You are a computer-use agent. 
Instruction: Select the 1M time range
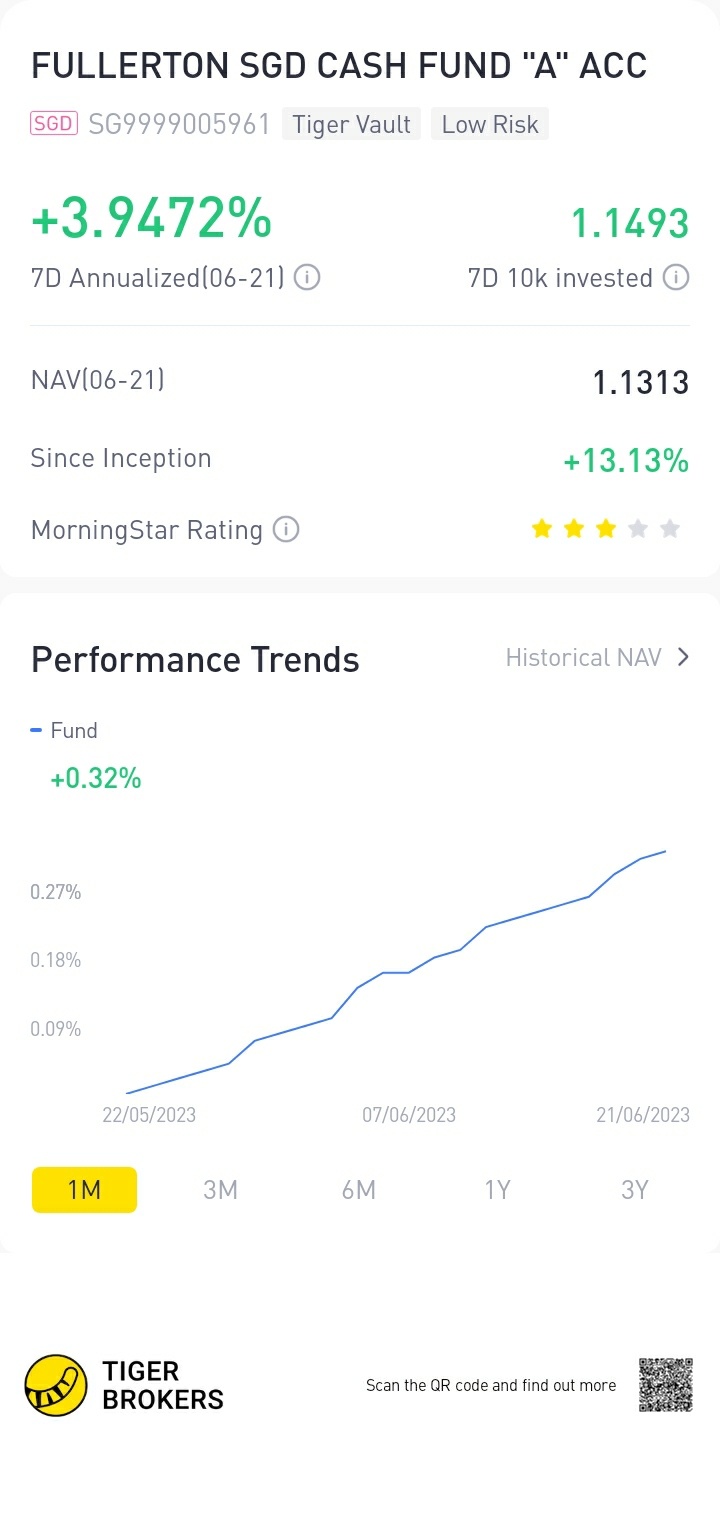click(84, 1189)
